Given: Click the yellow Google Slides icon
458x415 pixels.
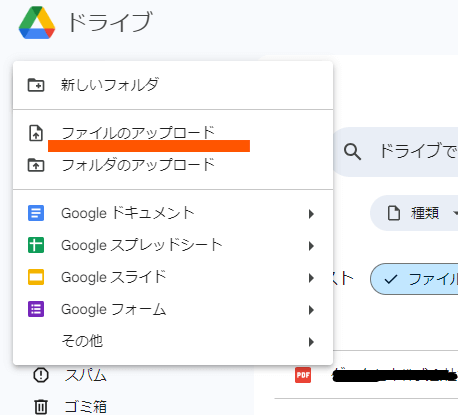Looking at the screenshot, I should pos(36,277).
